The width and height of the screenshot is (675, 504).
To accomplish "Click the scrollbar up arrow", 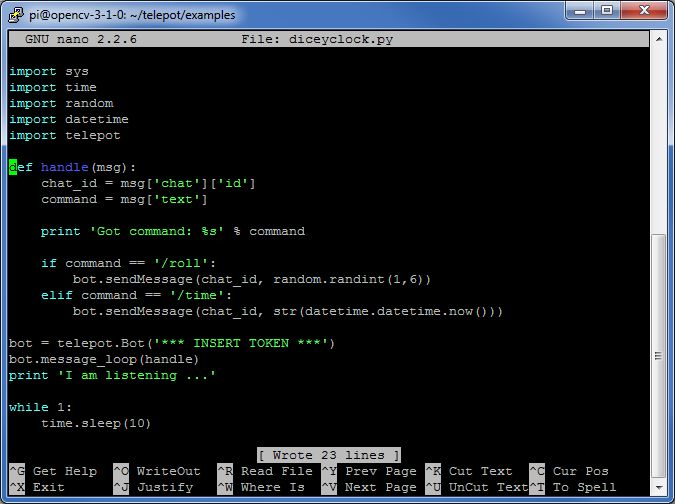I will [658, 39].
